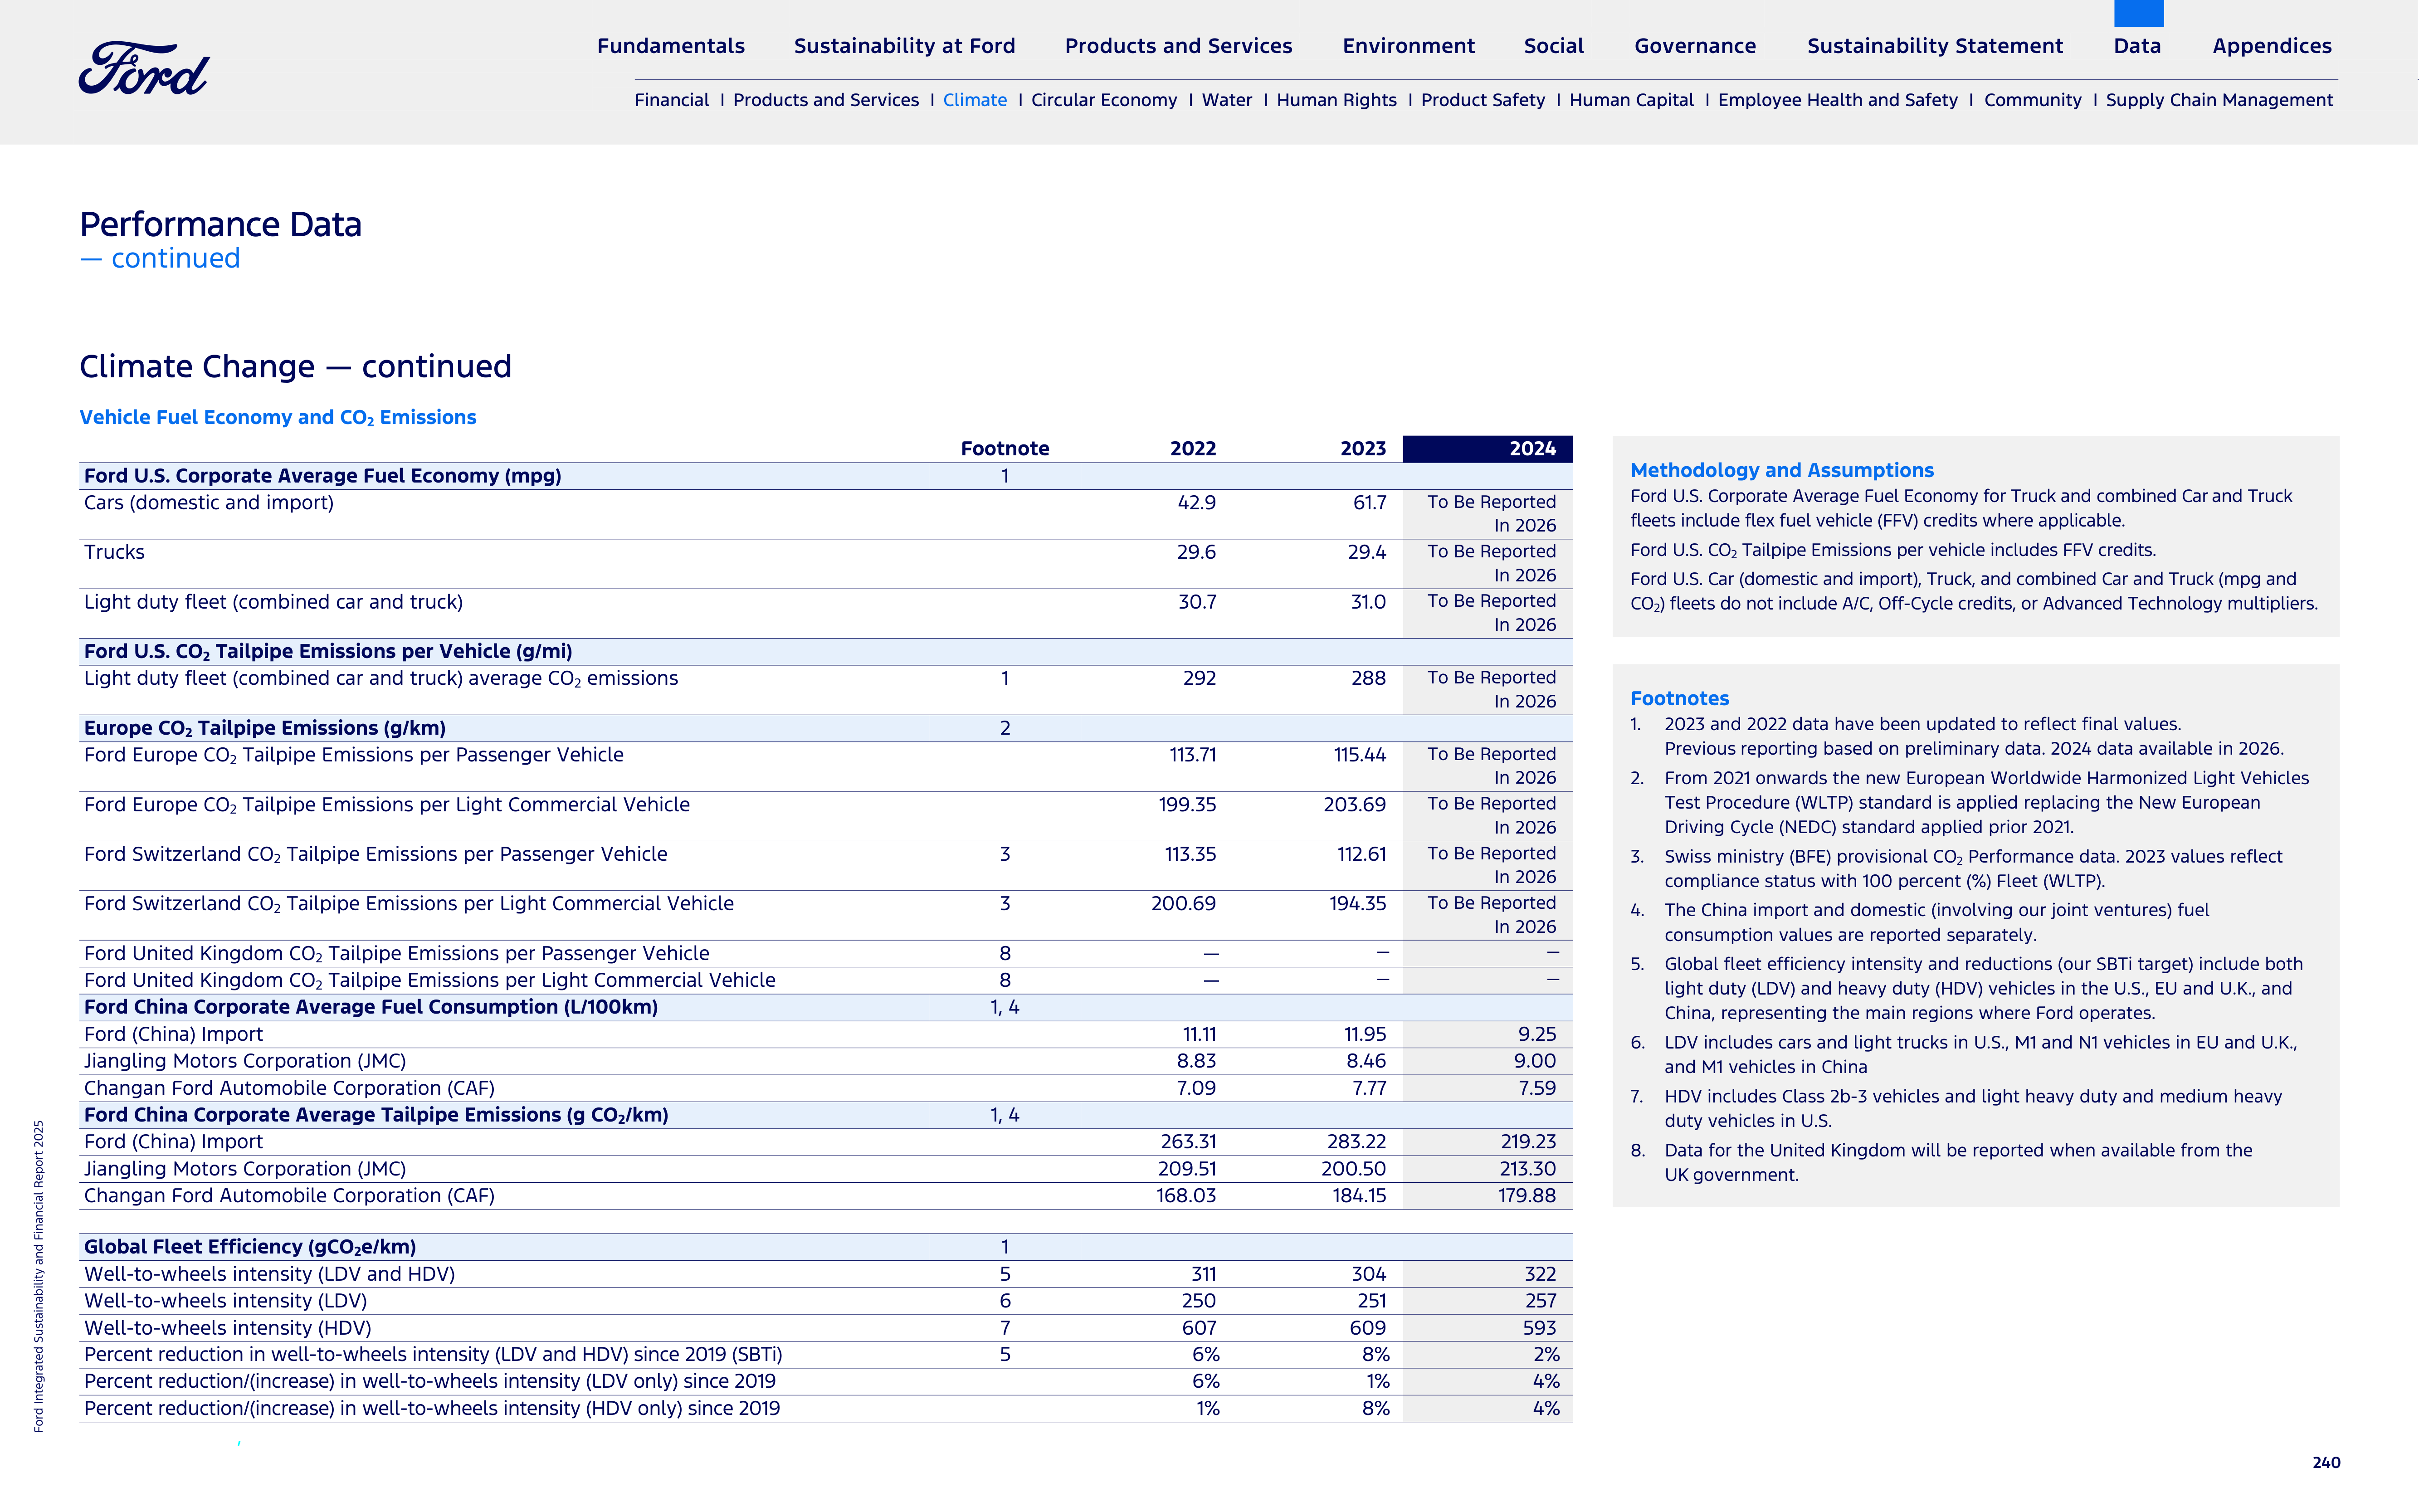
Task: Click the 115.44 Europe passenger value
Action: pos(1359,755)
